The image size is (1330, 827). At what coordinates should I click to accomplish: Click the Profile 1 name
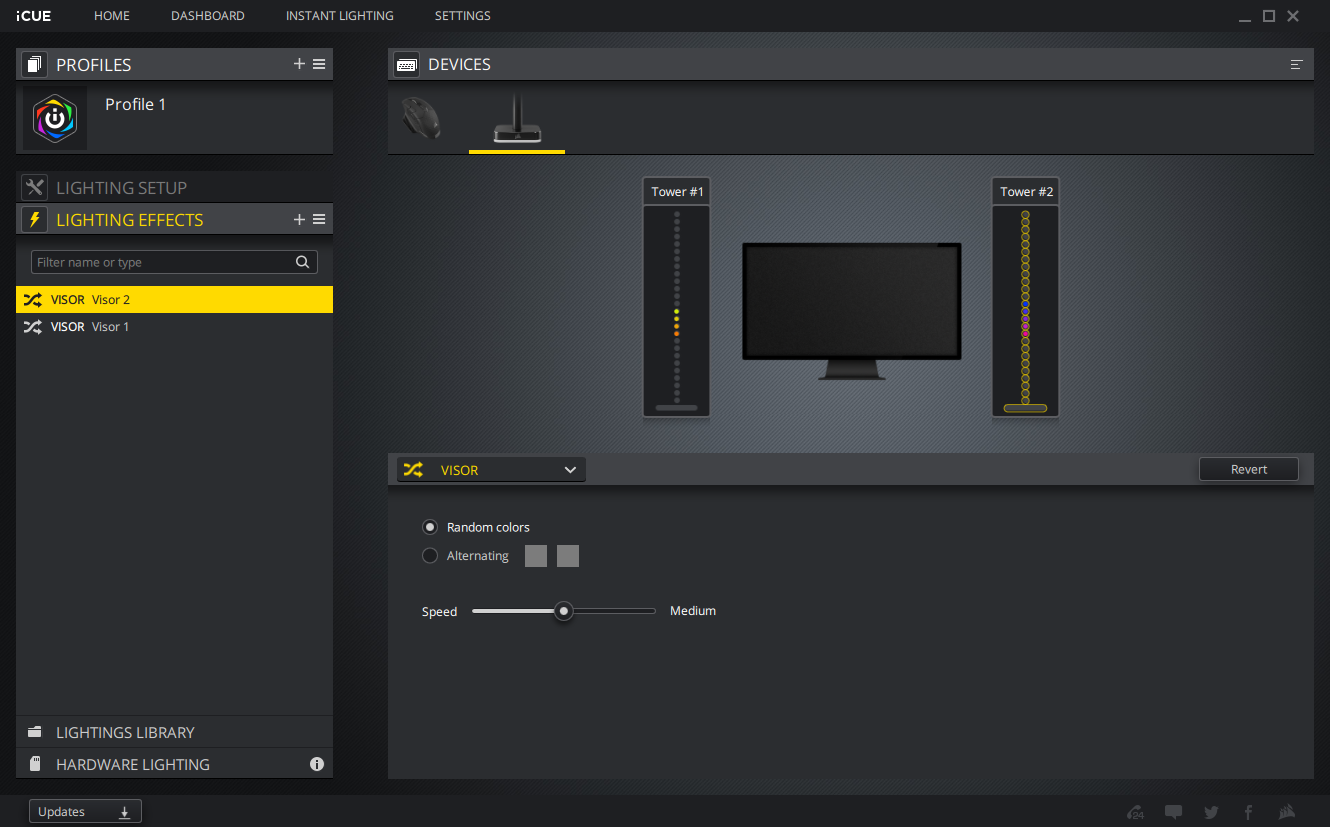coord(136,104)
